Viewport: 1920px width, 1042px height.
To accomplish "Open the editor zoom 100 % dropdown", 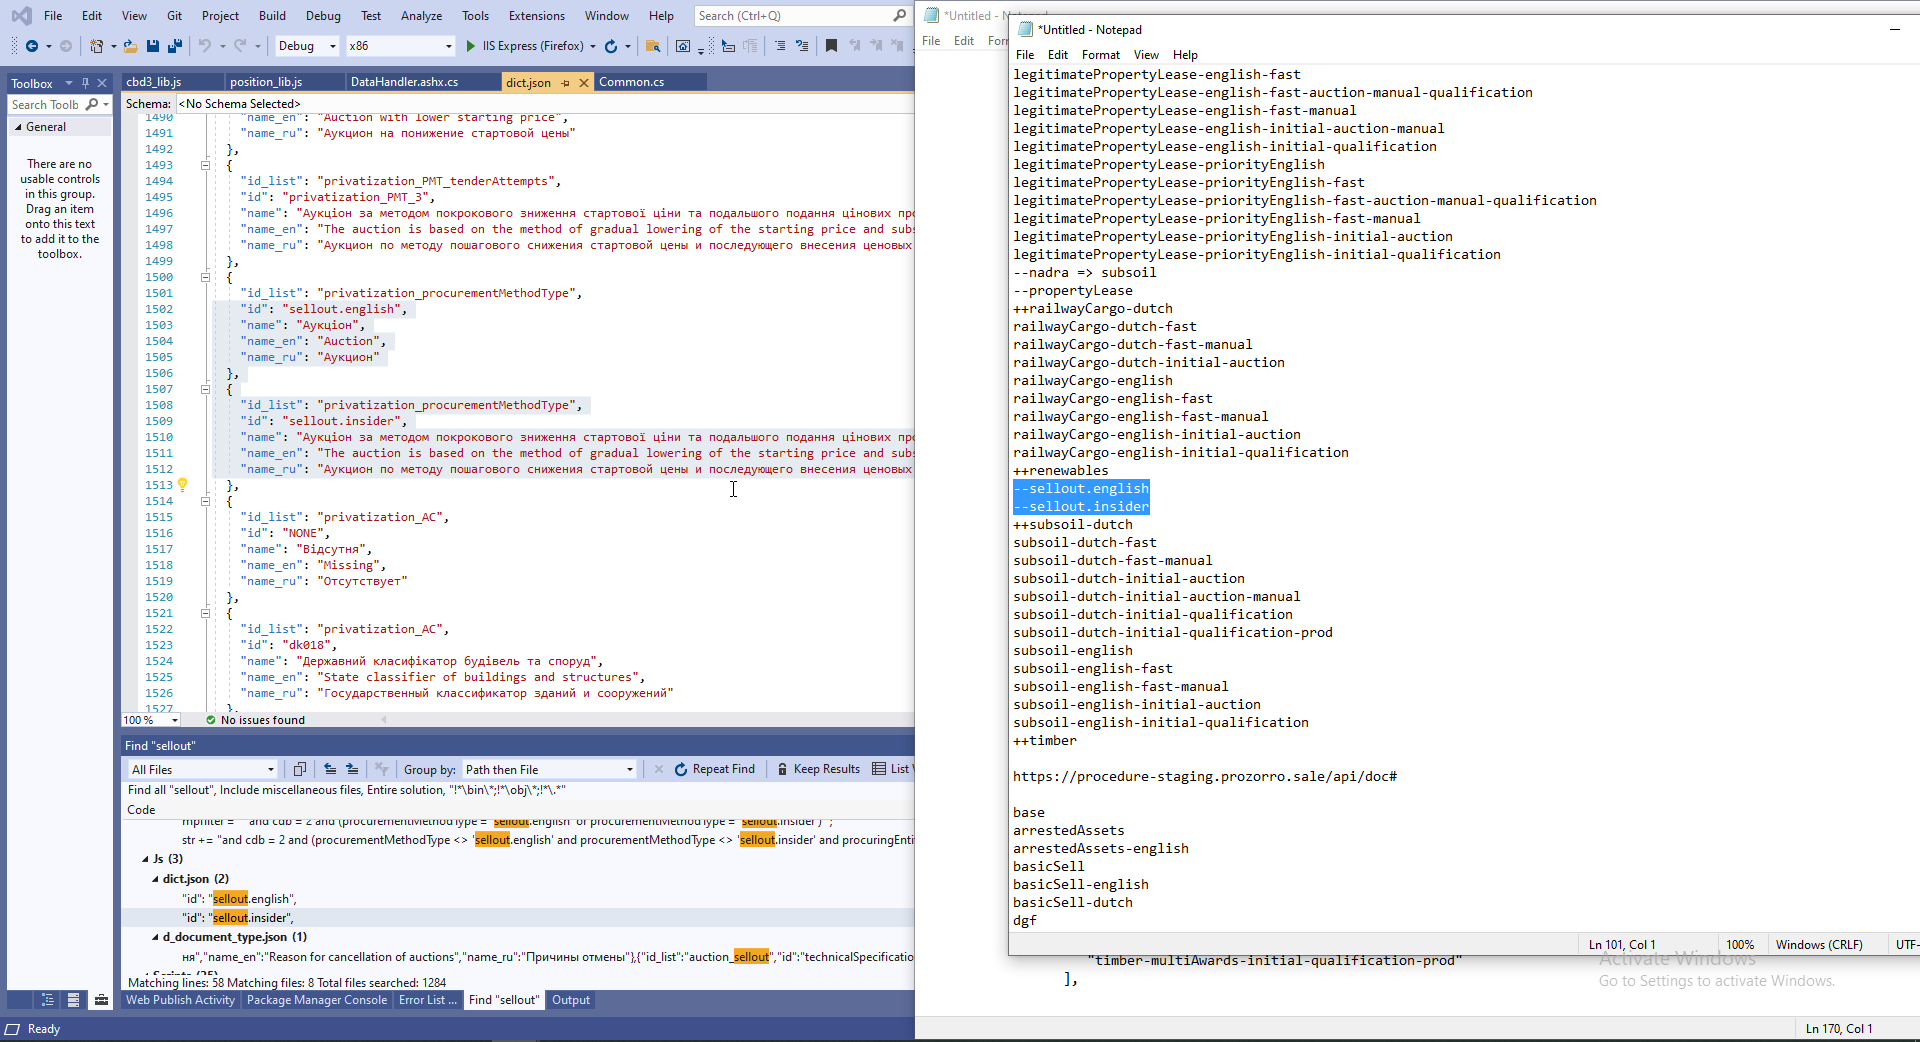I will pos(151,720).
